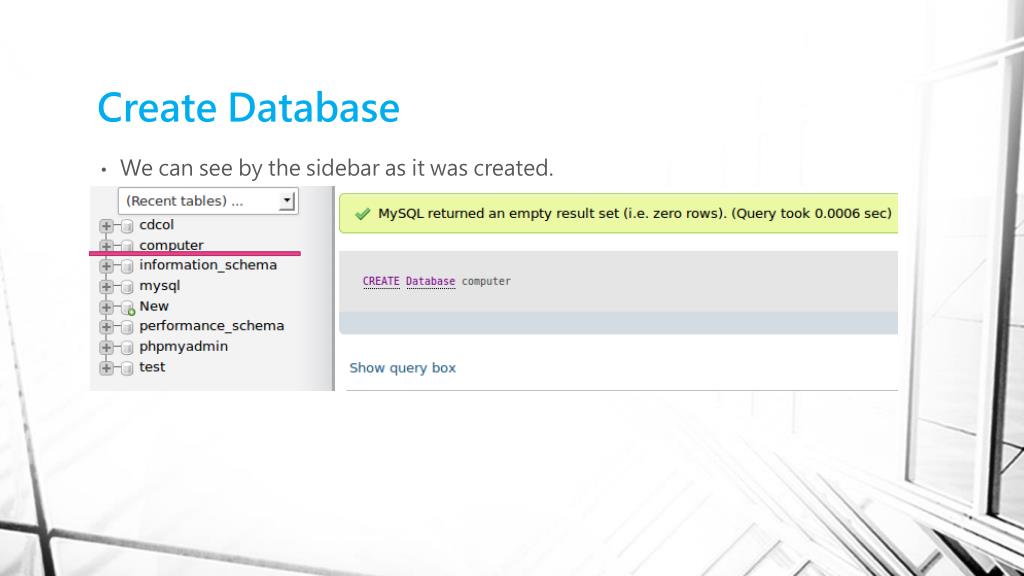The width and height of the screenshot is (1024, 576).
Task: Click the Database keyword link
Action: [x=430, y=281]
